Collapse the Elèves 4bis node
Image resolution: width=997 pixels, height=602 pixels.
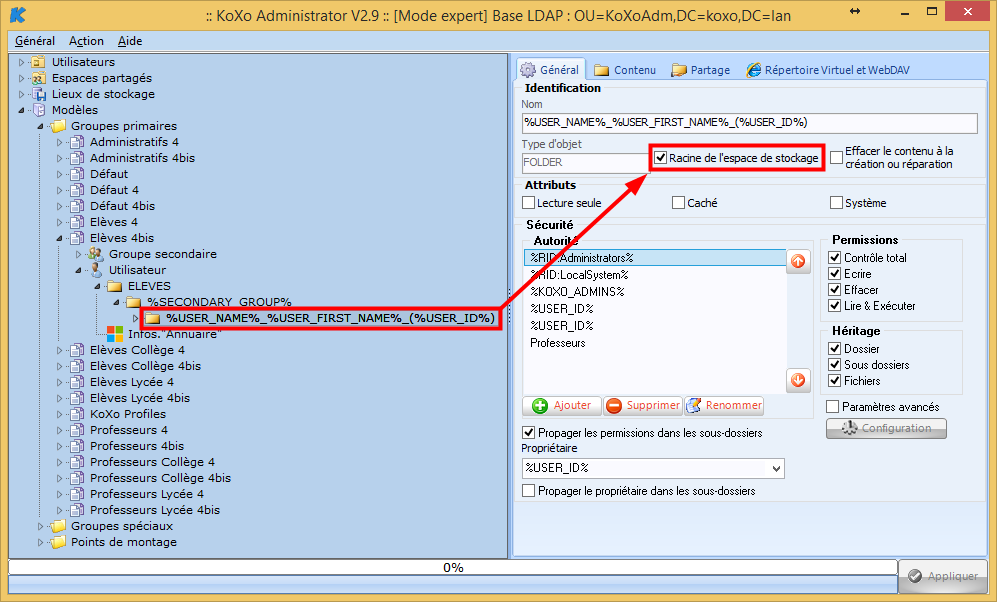coord(59,238)
